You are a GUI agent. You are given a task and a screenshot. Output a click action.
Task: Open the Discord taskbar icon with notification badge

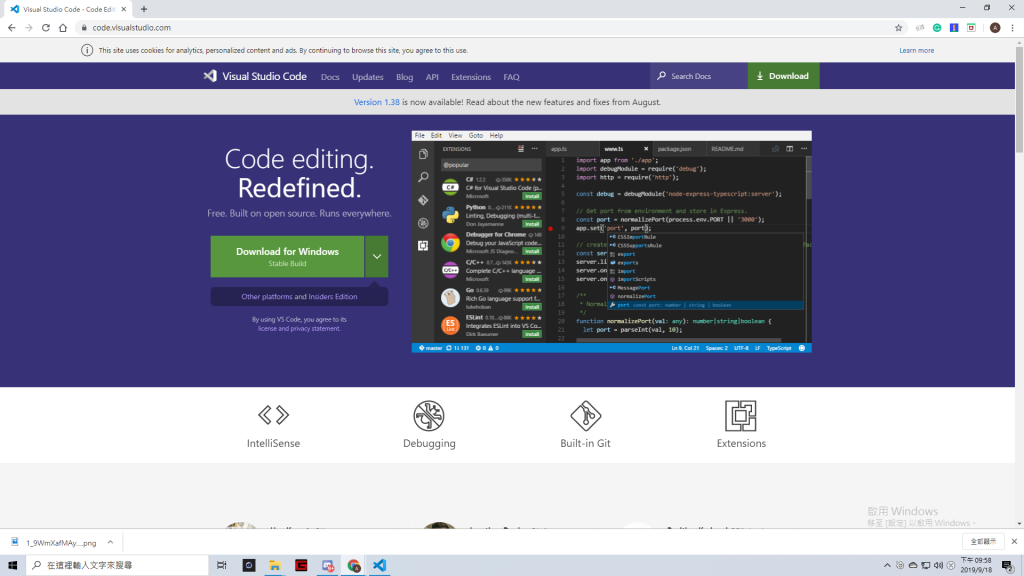coord(327,565)
